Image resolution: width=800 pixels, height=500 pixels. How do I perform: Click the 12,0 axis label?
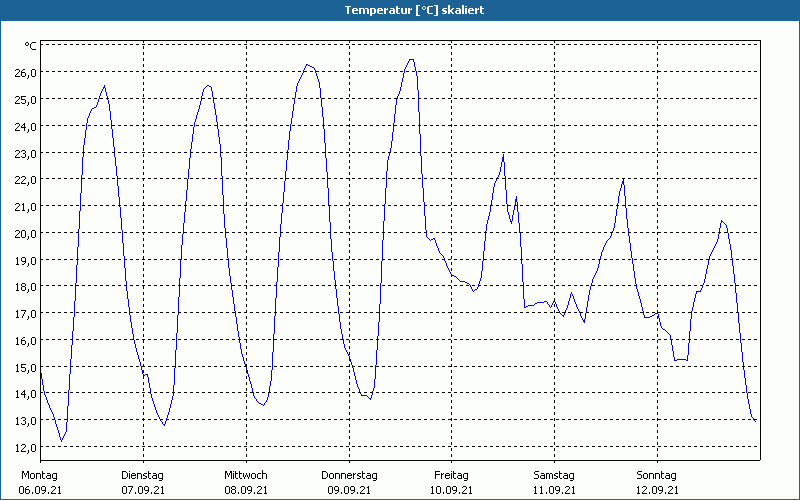point(26,447)
